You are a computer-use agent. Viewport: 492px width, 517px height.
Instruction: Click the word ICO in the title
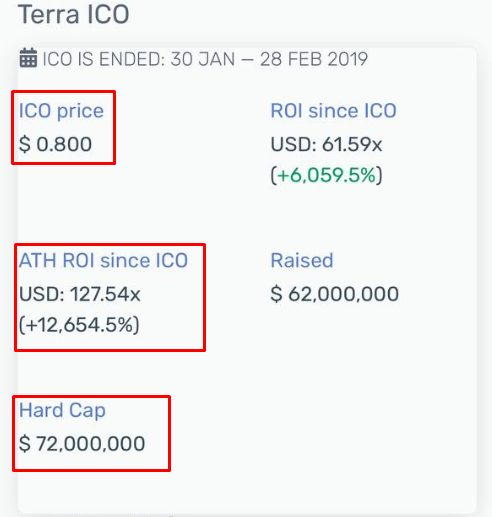(108, 15)
